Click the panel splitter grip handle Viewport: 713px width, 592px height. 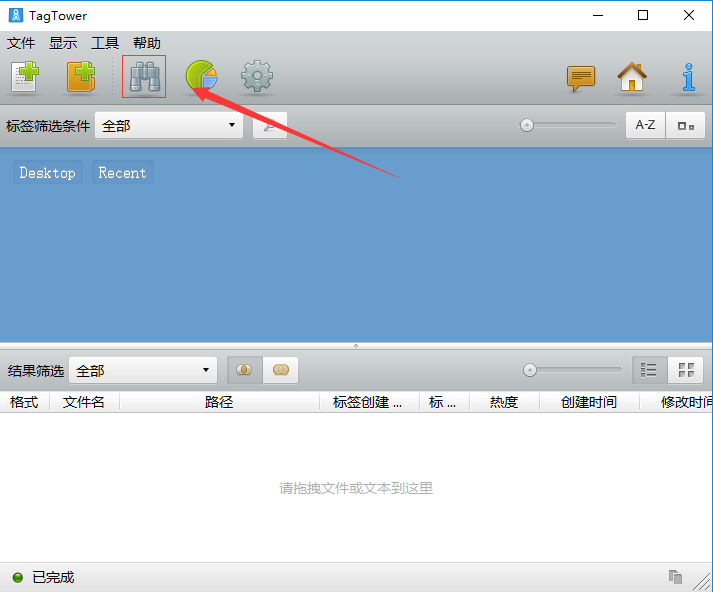(x=356, y=346)
